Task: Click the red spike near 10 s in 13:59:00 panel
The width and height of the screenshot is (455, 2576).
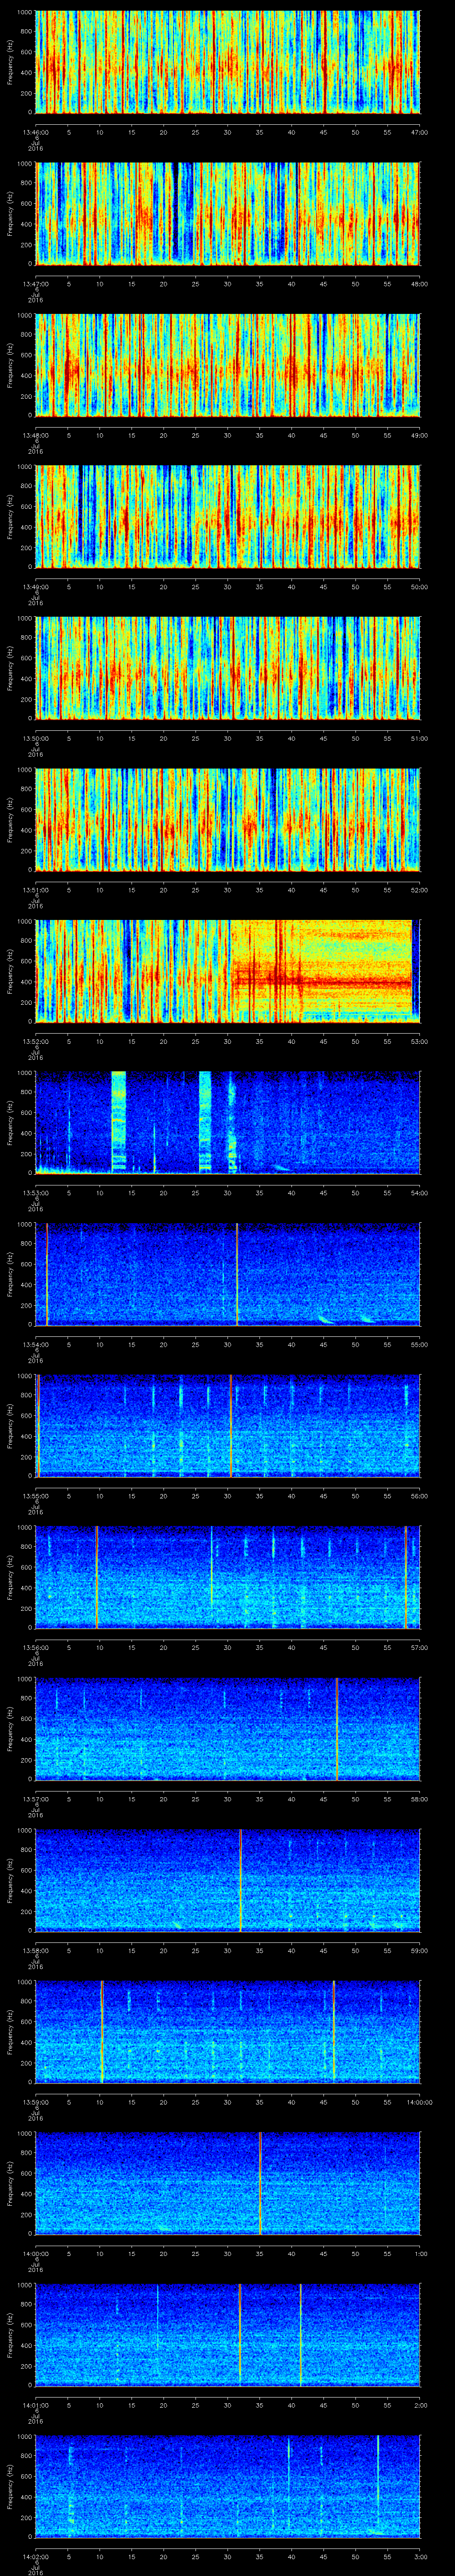Action: point(102,2032)
